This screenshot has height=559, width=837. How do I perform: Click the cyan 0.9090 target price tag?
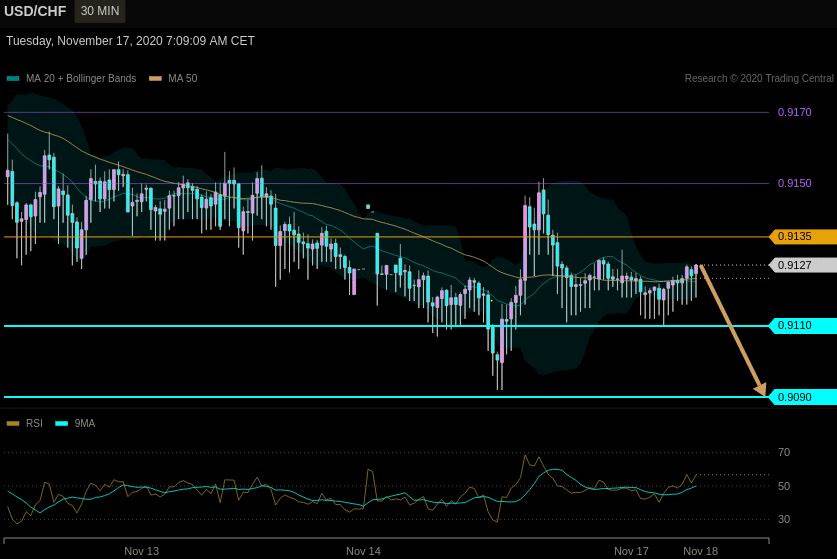[803, 397]
